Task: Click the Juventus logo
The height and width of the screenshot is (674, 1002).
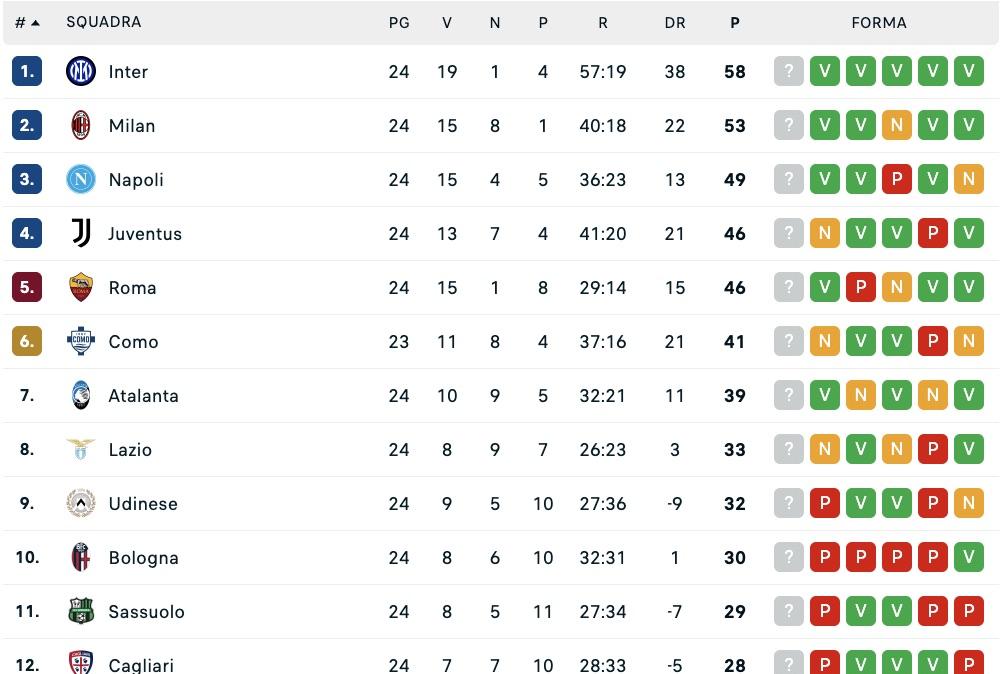Action: [81, 233]
